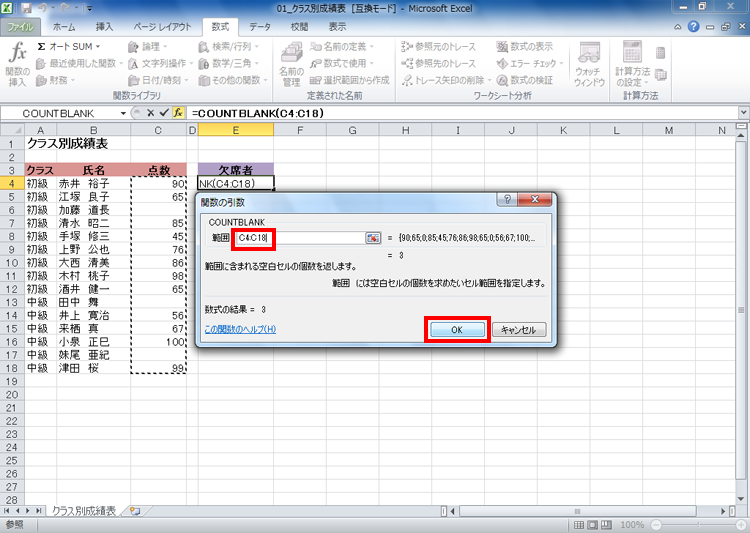This screenshot has height=533, width=750.
Task: Switch to Page Break Preview in status bar
Action: click(x=606, y=525)
